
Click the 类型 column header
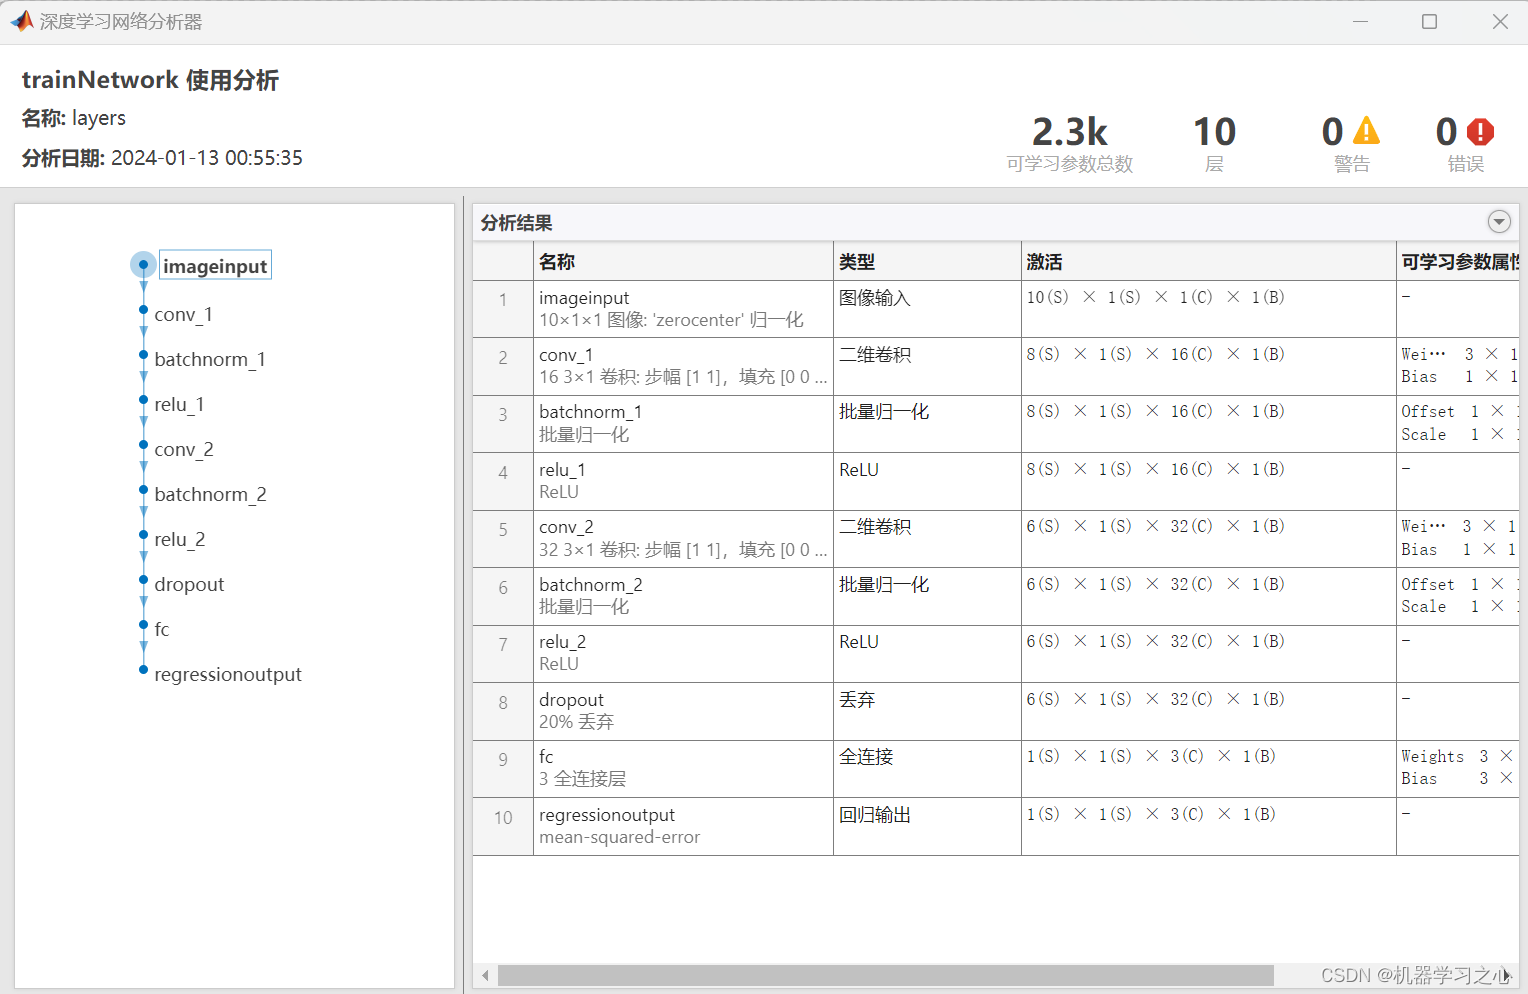[927, 261]
